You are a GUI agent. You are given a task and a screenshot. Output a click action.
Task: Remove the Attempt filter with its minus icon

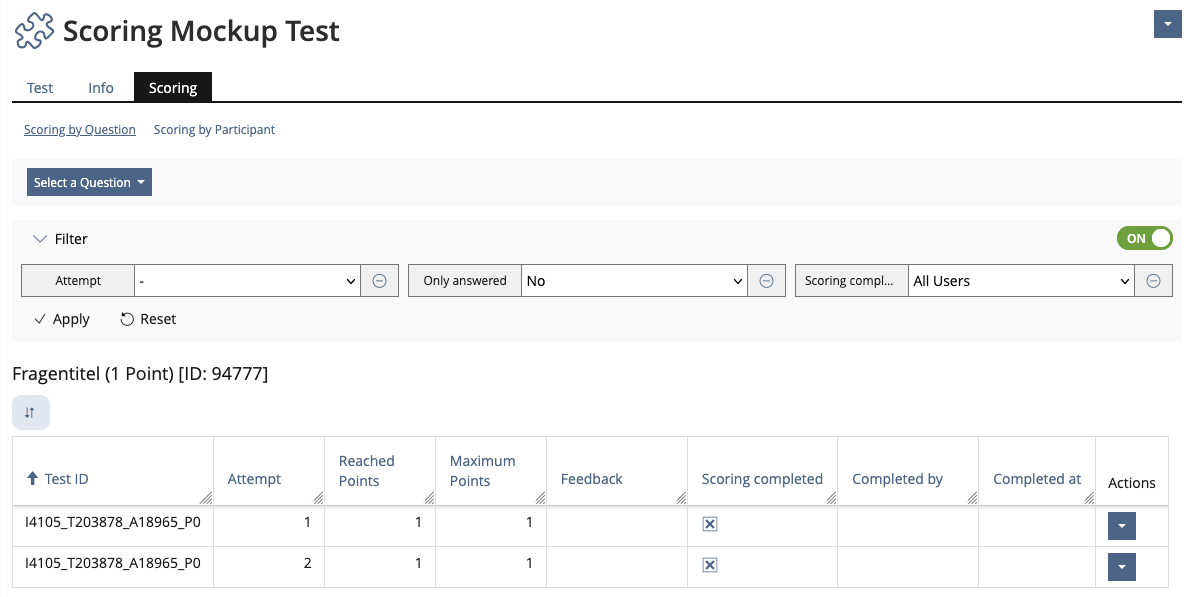point(379,280)
